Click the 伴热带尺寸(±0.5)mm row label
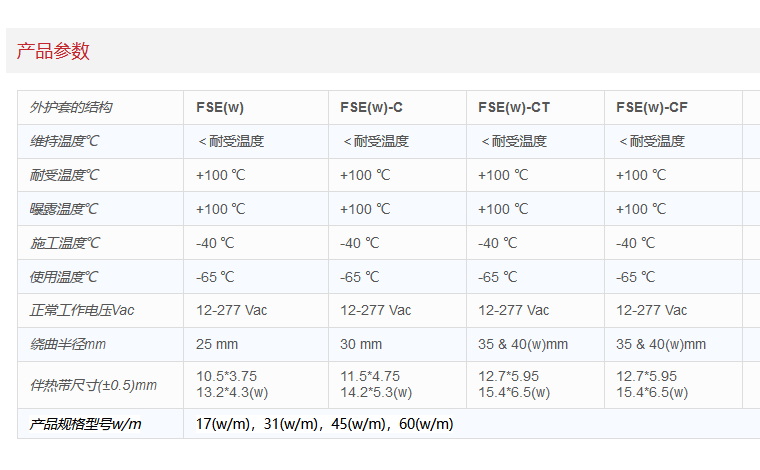Screen dimensions: 760x470 pyautogui.click(x=93, y=385)
